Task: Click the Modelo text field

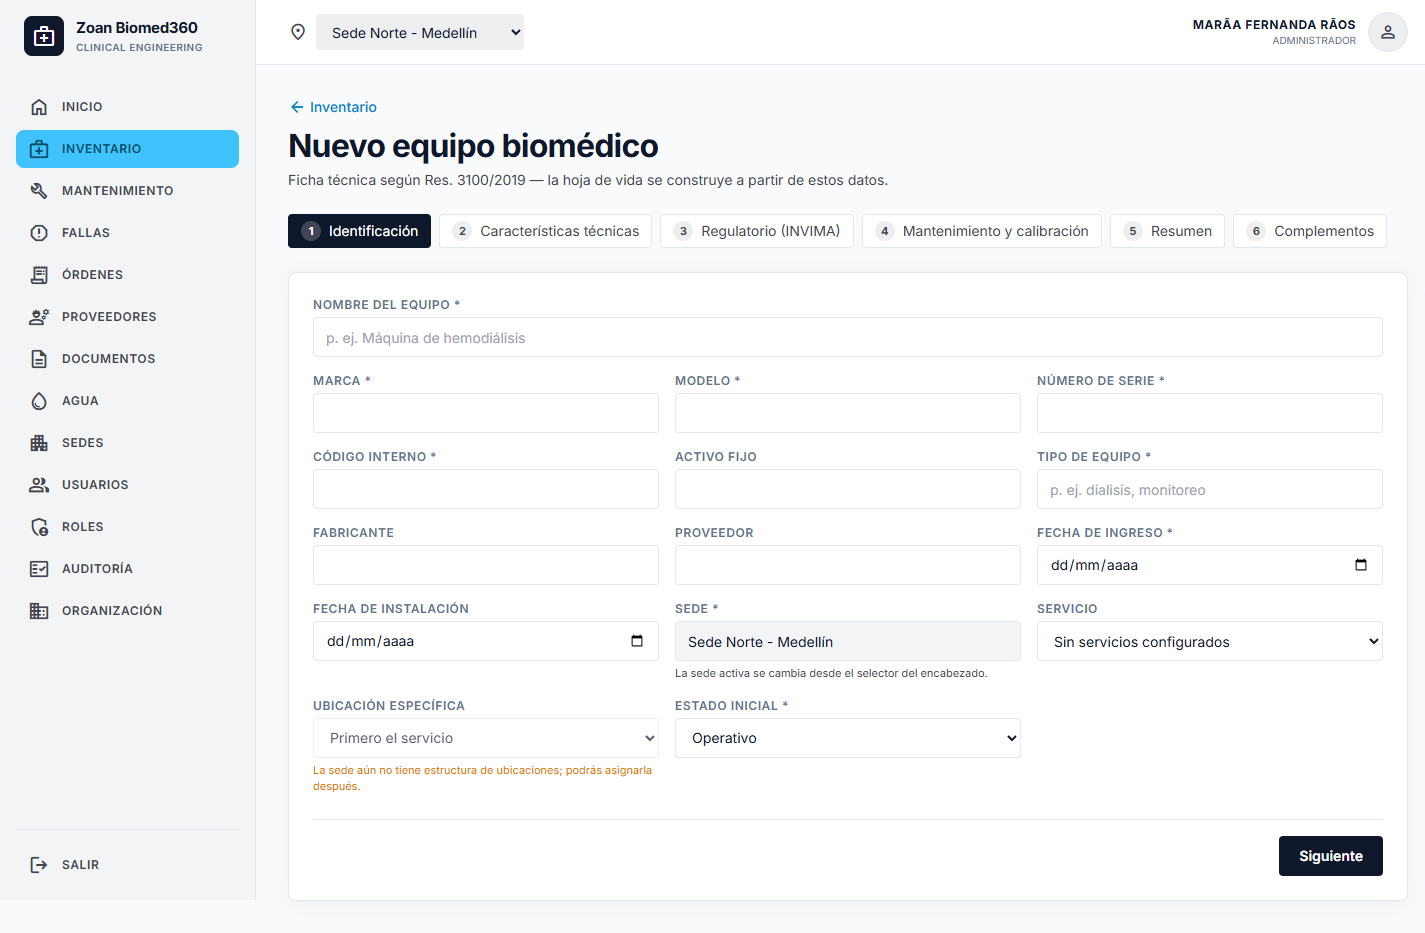Action: pos(848,413)
